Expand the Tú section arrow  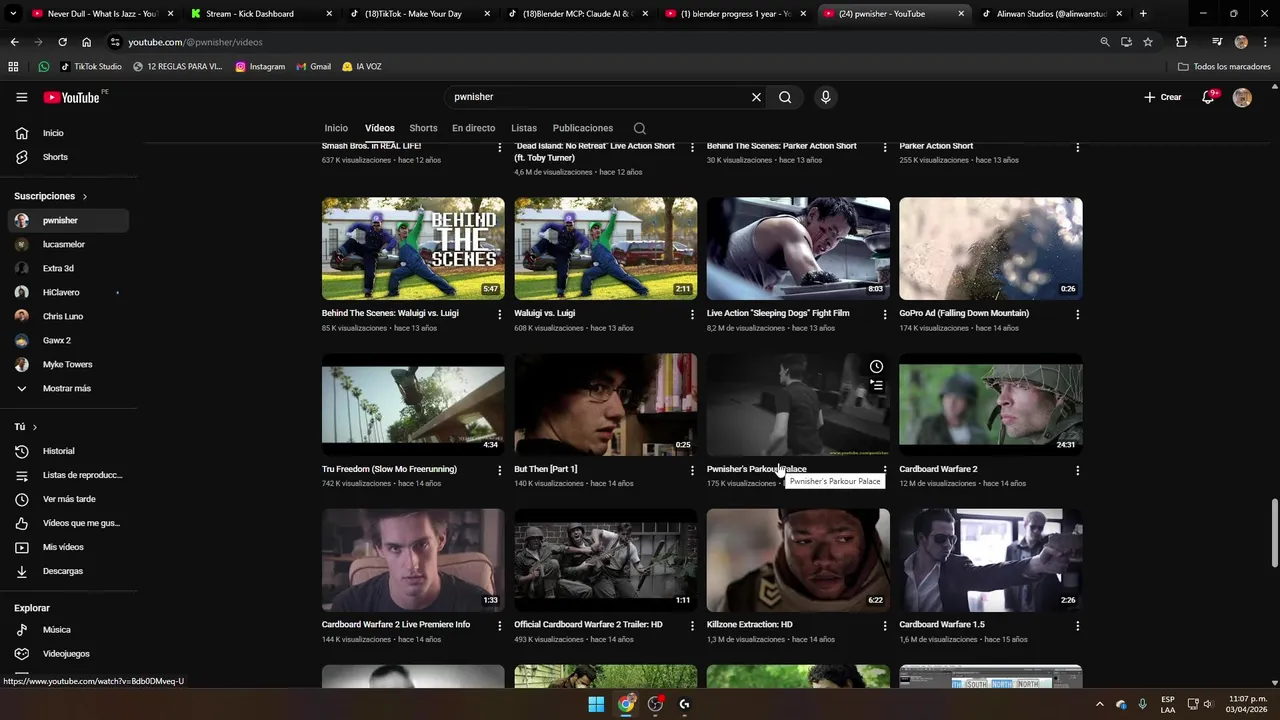pyautogui.click(x=35, y=427)
